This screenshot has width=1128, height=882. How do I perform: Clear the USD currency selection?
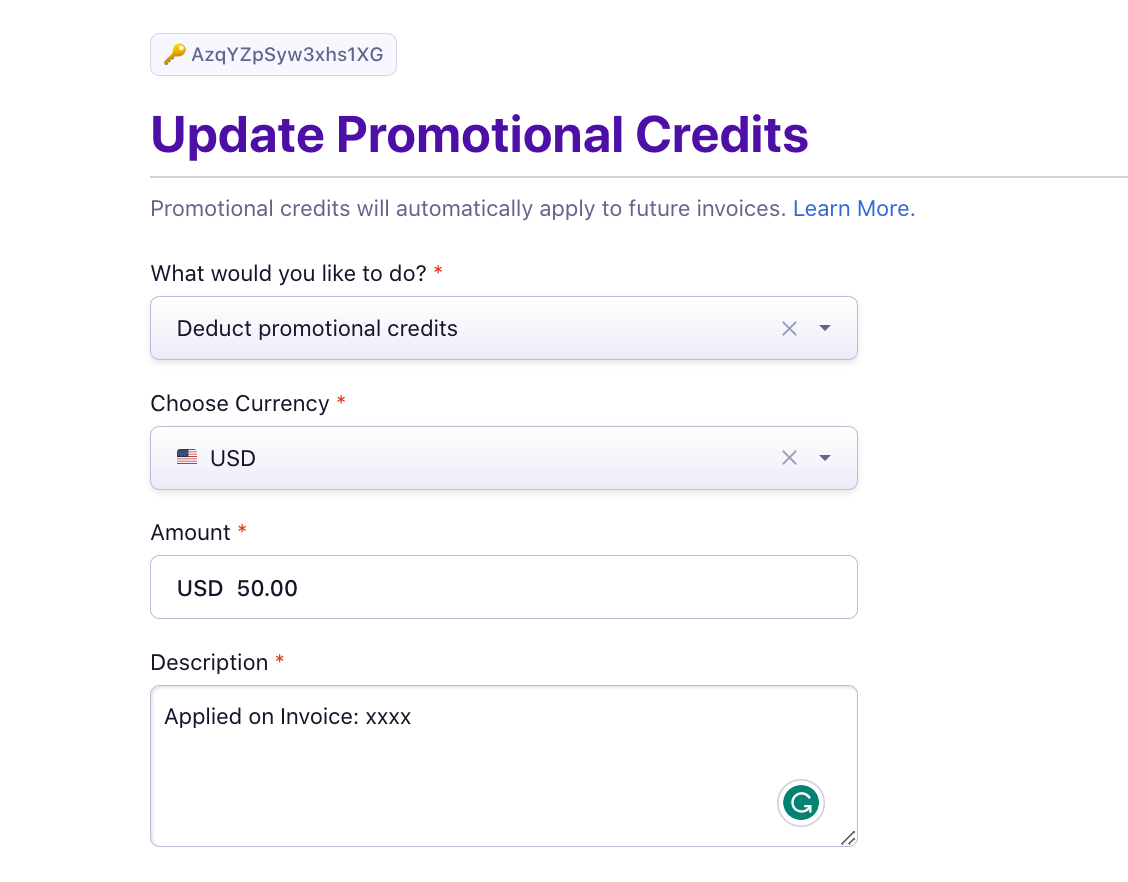pos(789,458)
